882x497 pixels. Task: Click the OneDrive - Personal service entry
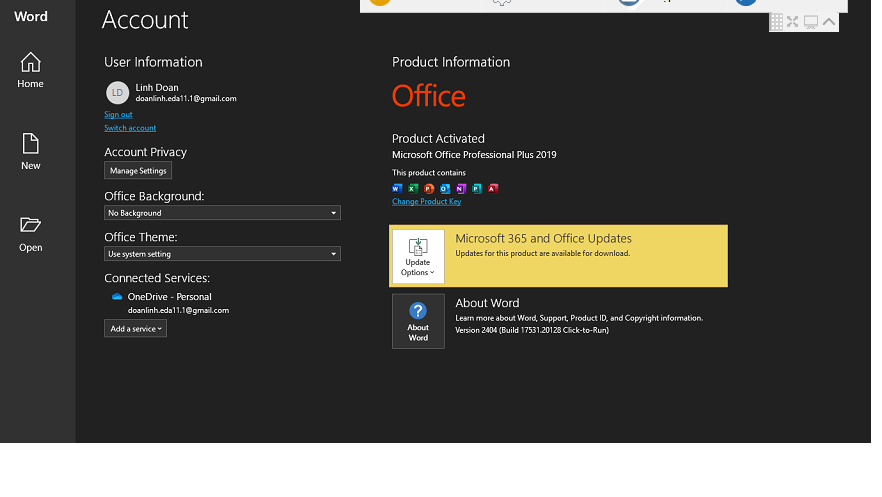pyautogui.click(x=169, y=296)
